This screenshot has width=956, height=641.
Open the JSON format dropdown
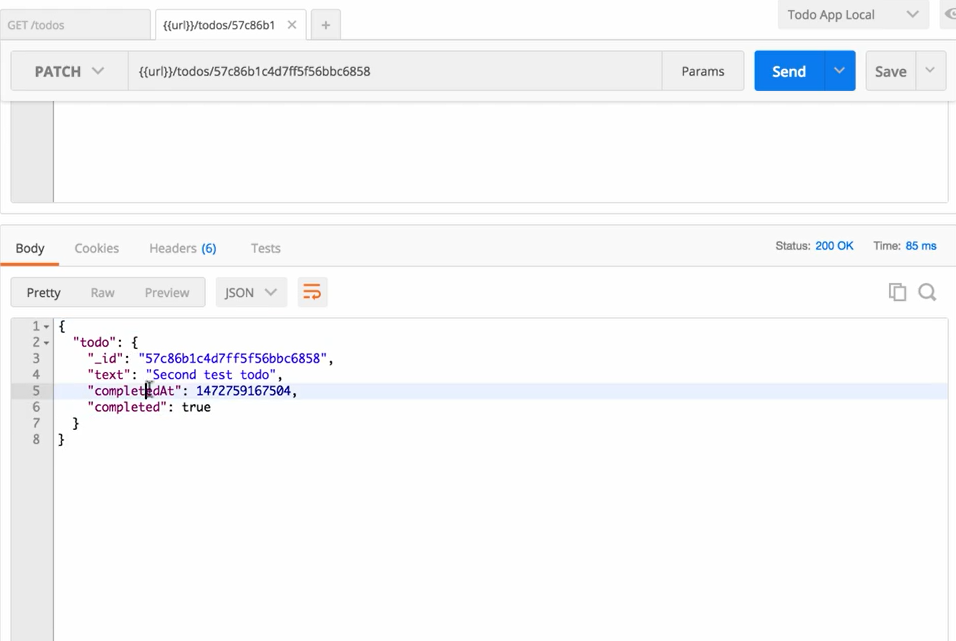[x=250, y=292]
